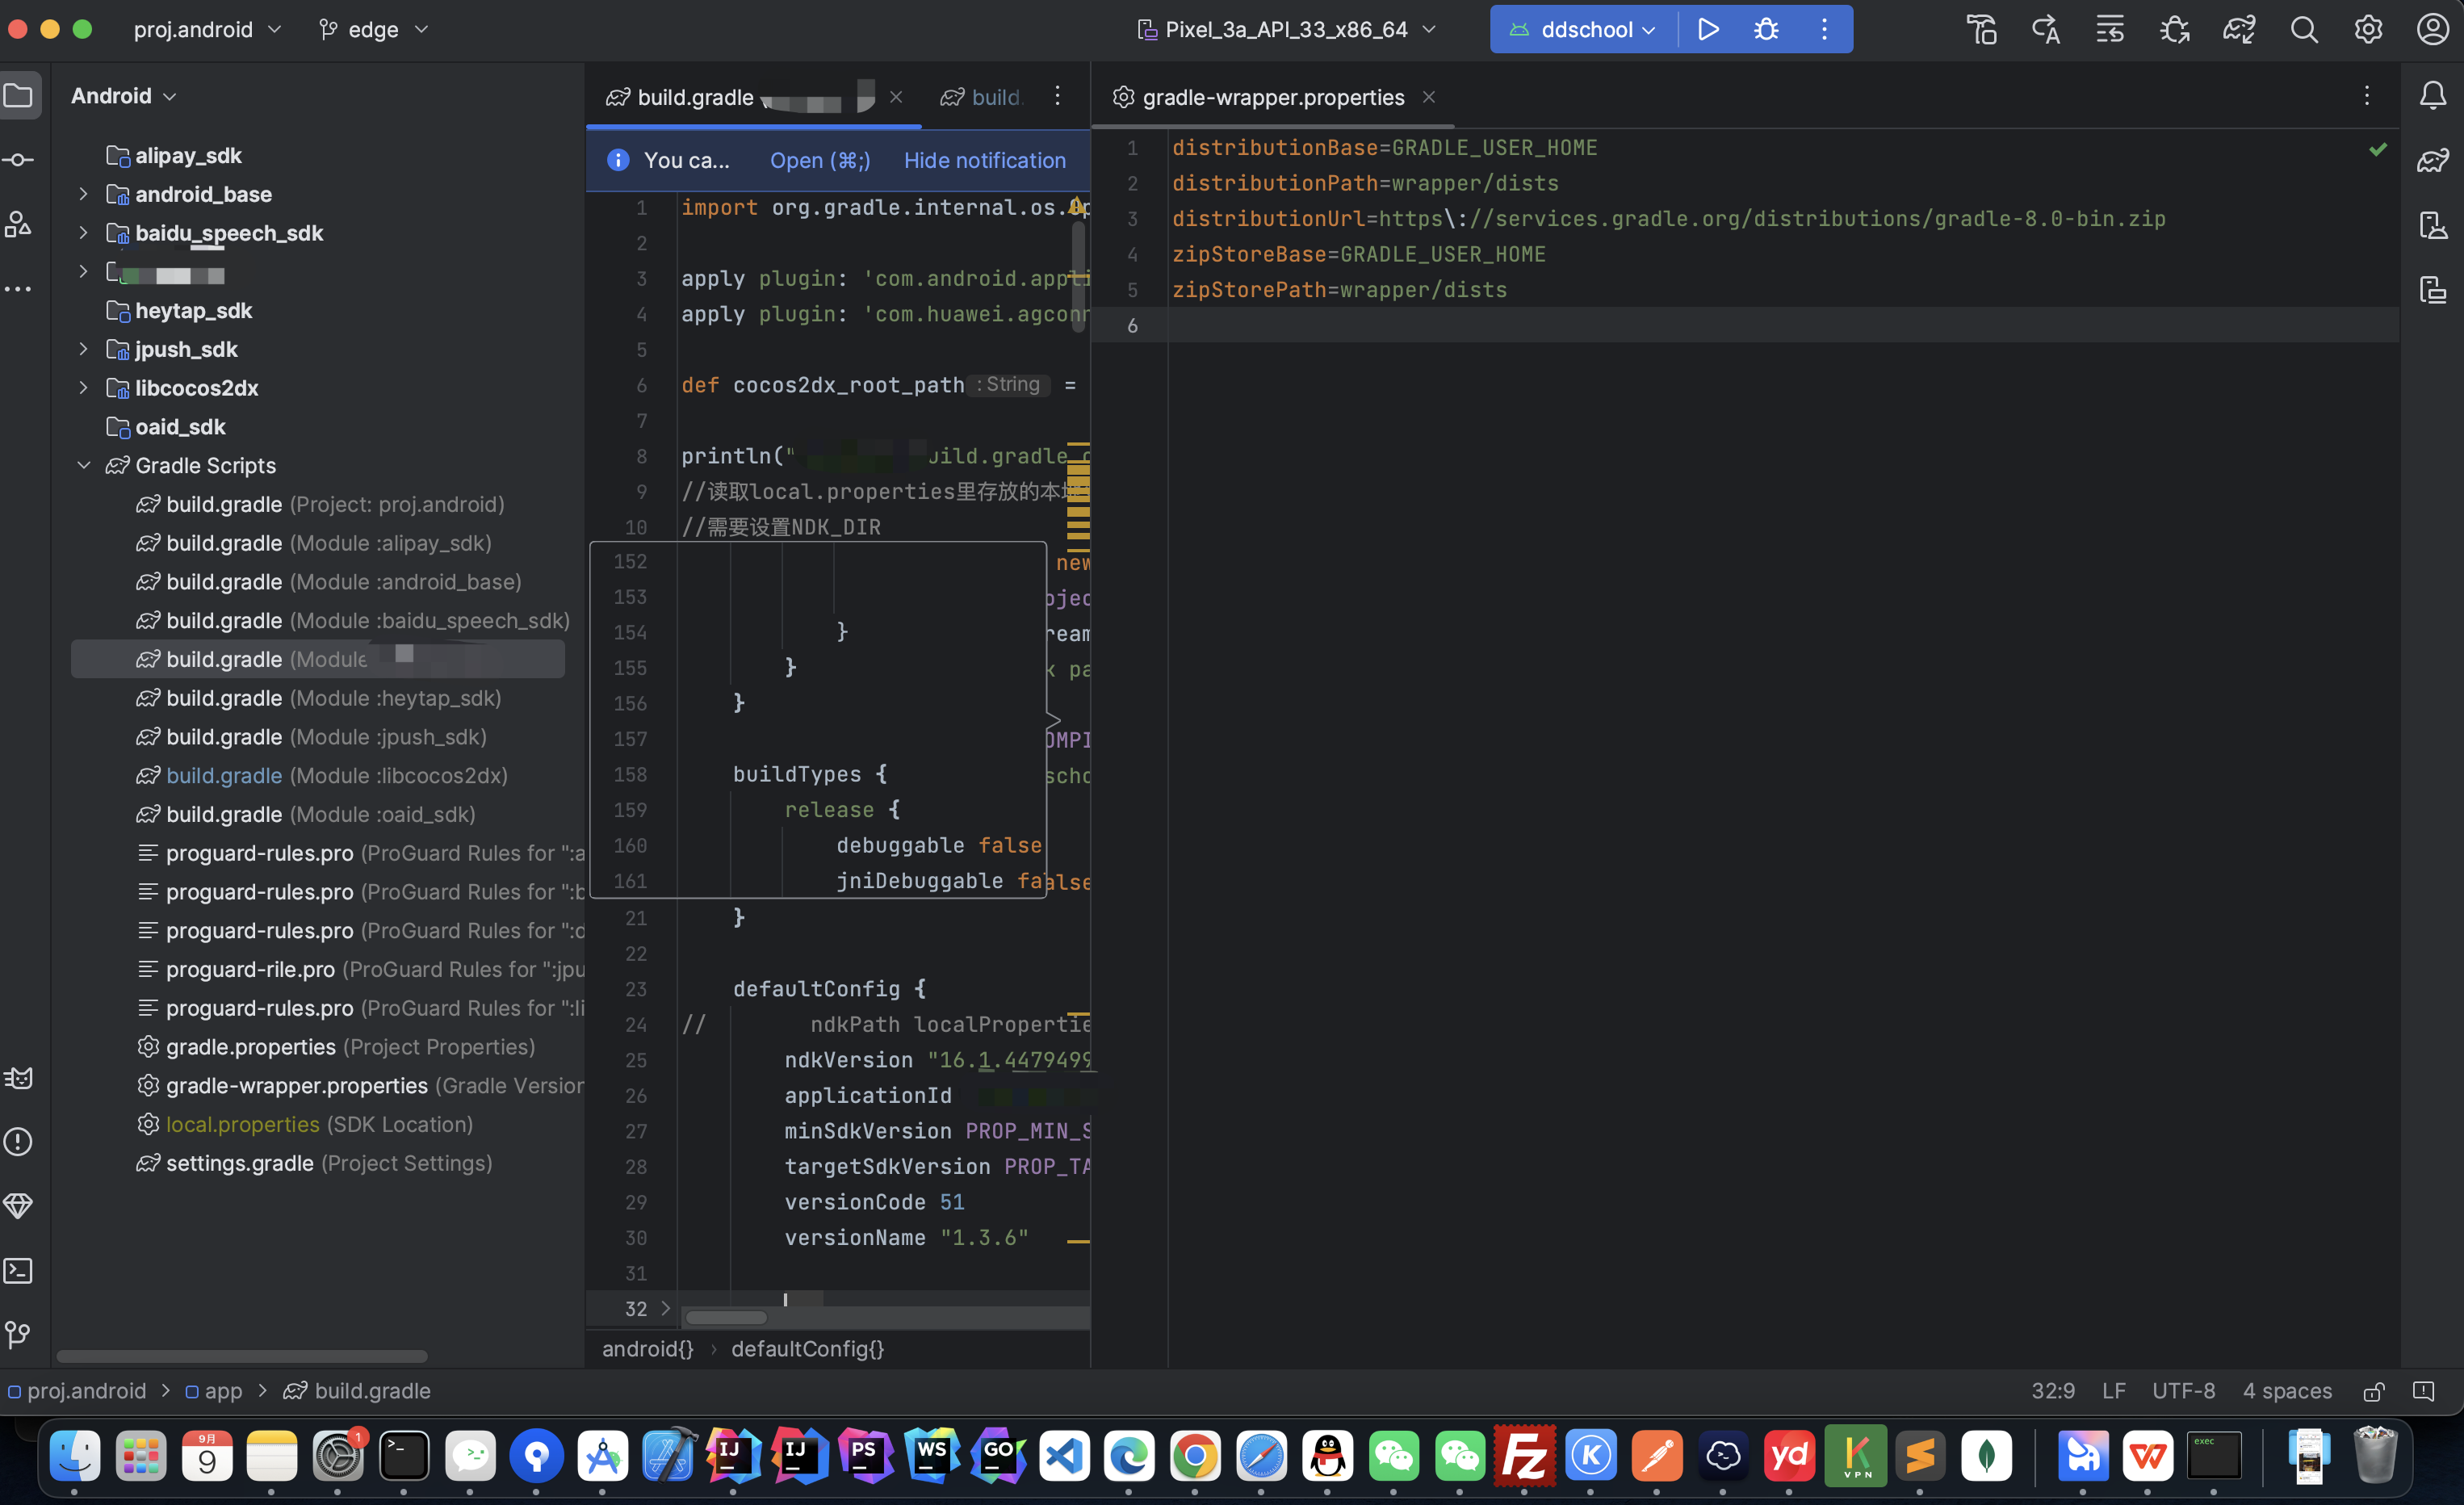Open the Notifications bell panel

tap(2432, 96)
